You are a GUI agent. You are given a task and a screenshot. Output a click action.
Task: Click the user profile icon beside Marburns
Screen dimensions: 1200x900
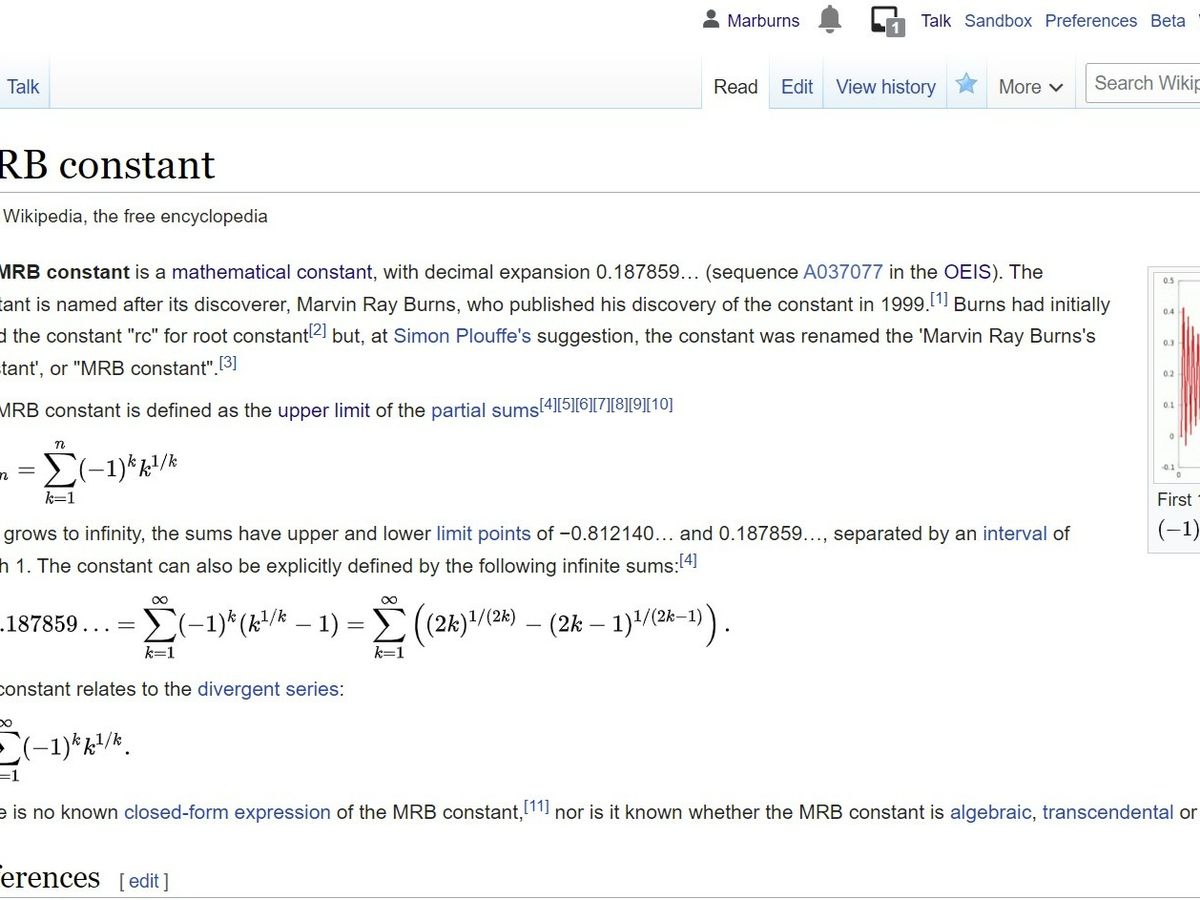pyautogui.click(x=711, y=20)
